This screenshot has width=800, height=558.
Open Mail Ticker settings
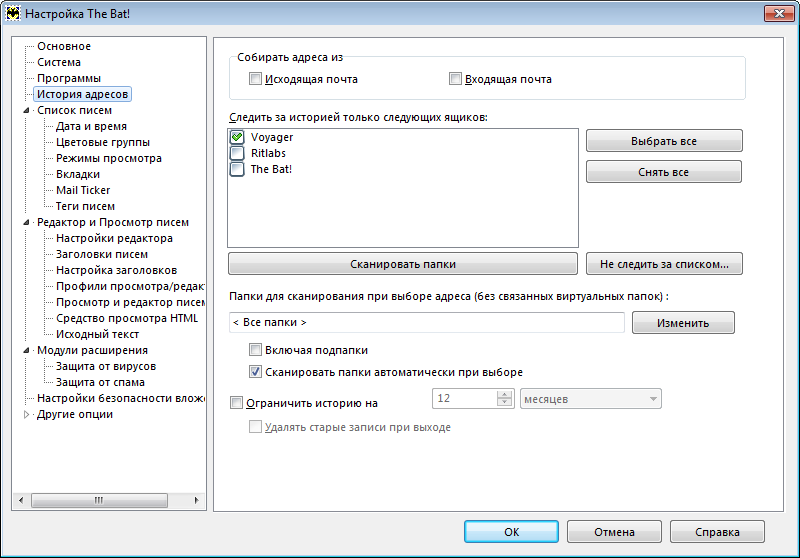click(83, 190)
